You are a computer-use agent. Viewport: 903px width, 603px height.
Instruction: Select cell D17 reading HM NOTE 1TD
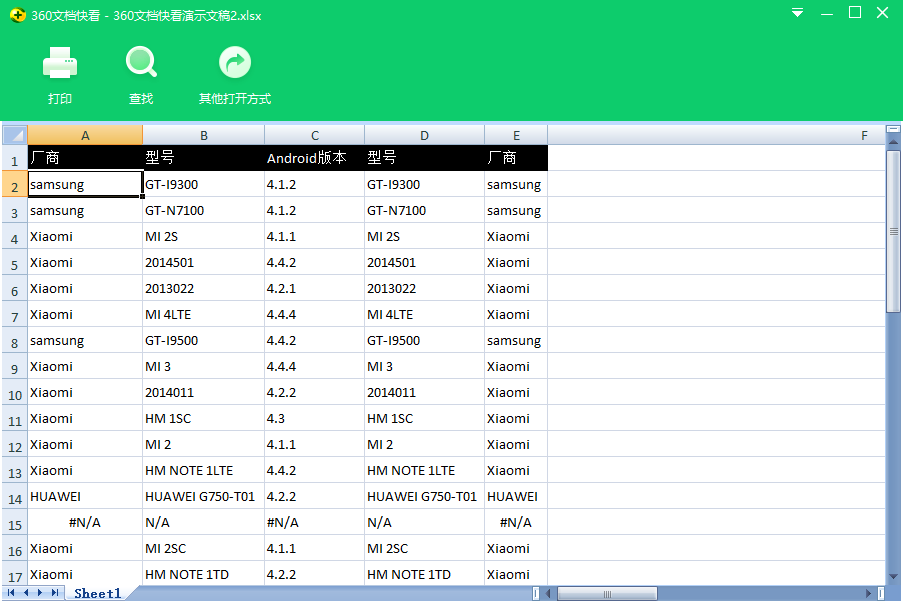(x=424, y=574)
